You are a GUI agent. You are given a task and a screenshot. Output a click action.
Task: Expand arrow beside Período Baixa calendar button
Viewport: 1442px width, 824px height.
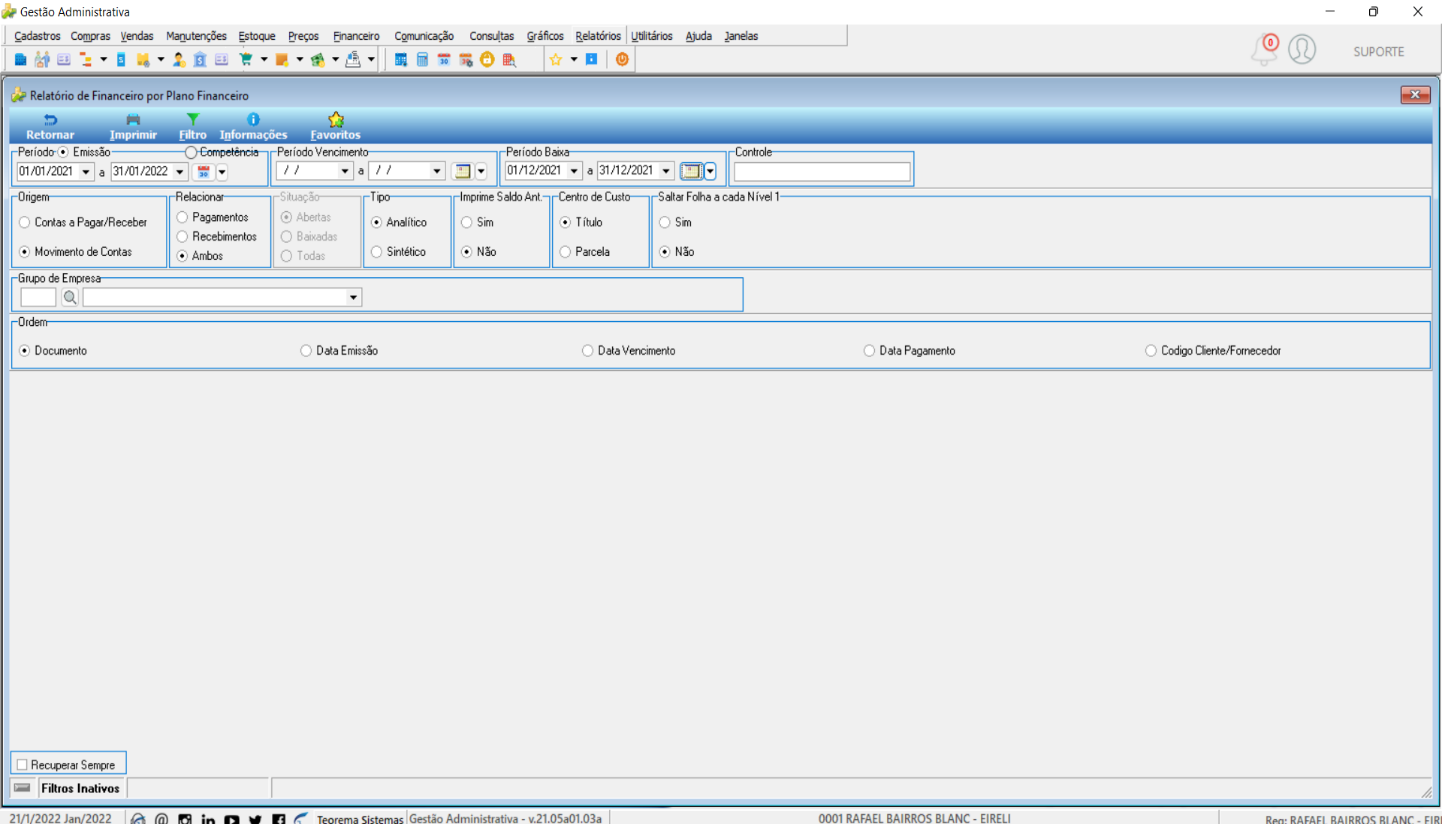point(710,171)
